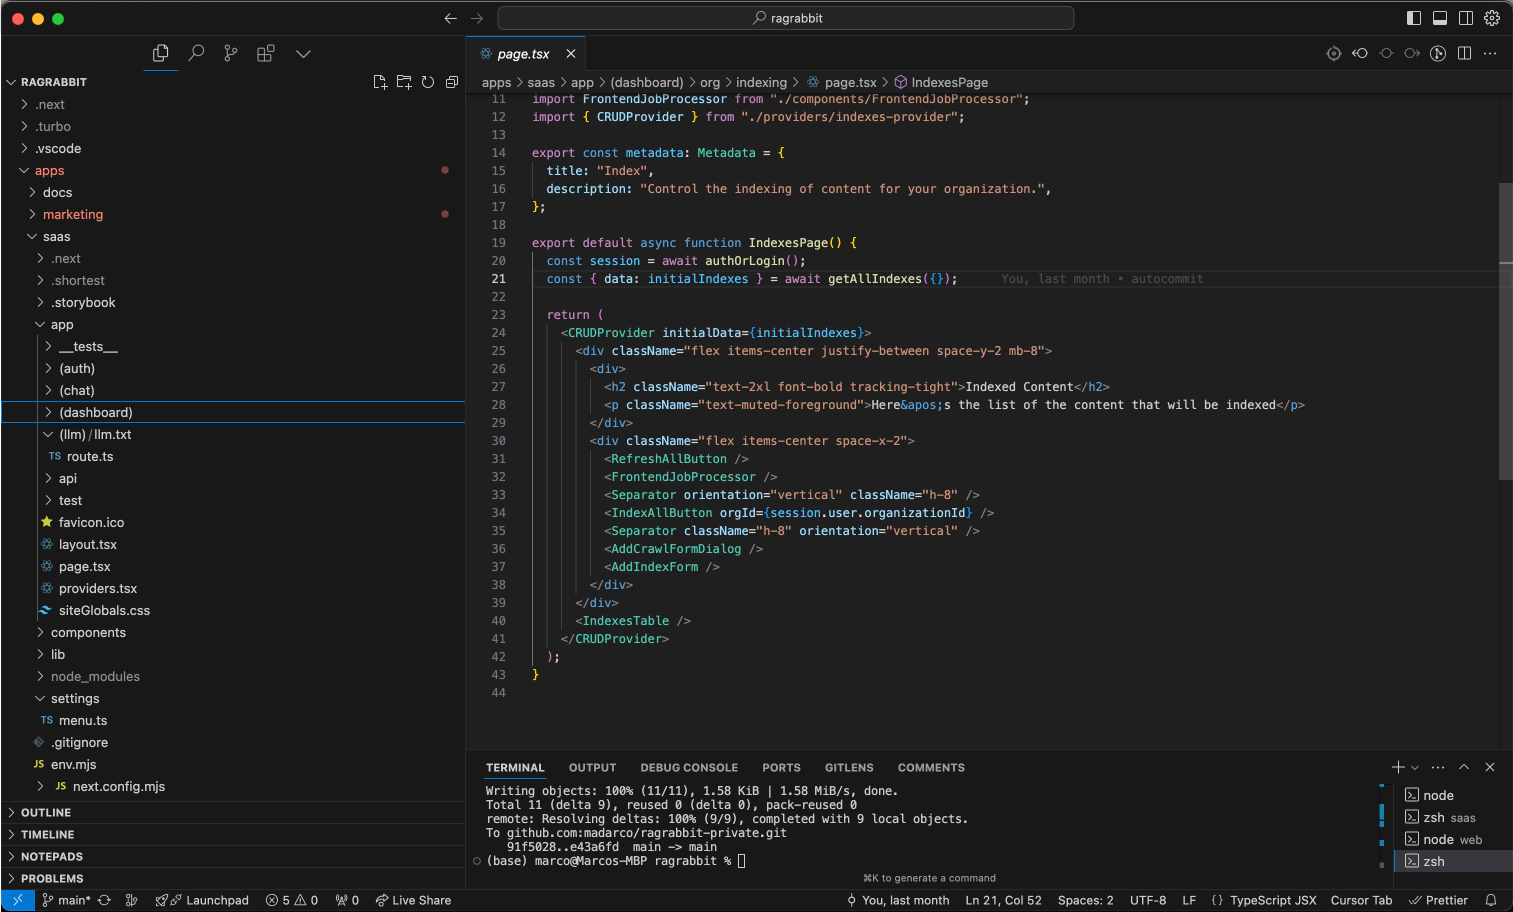Open the Extensions view icon
Viewport: 1513px width, 912px height.
pos(265,53)
